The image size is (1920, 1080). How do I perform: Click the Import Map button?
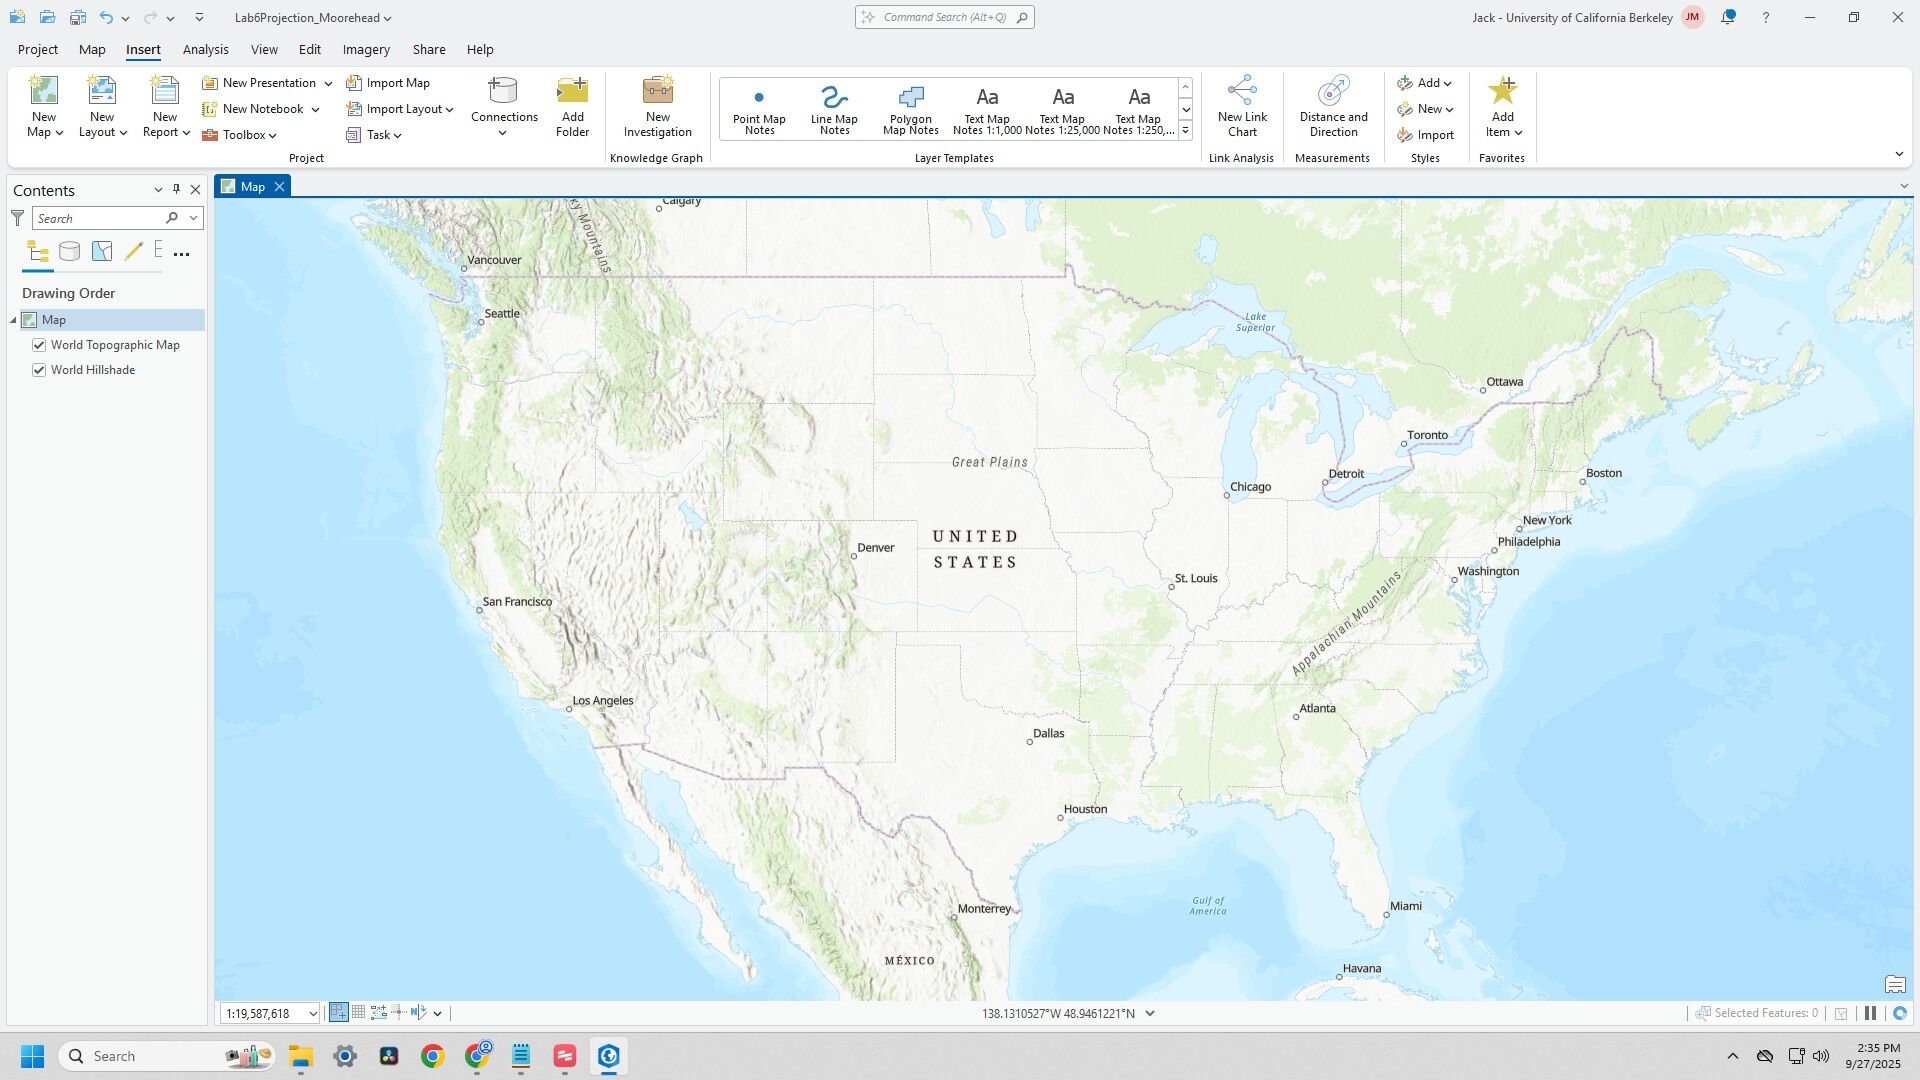coord(388,83)
